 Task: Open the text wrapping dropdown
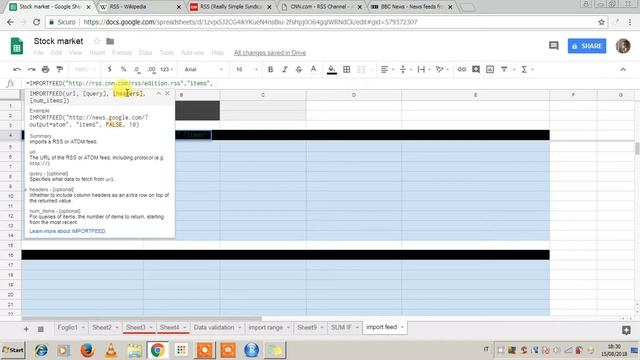tap(424, 69)
